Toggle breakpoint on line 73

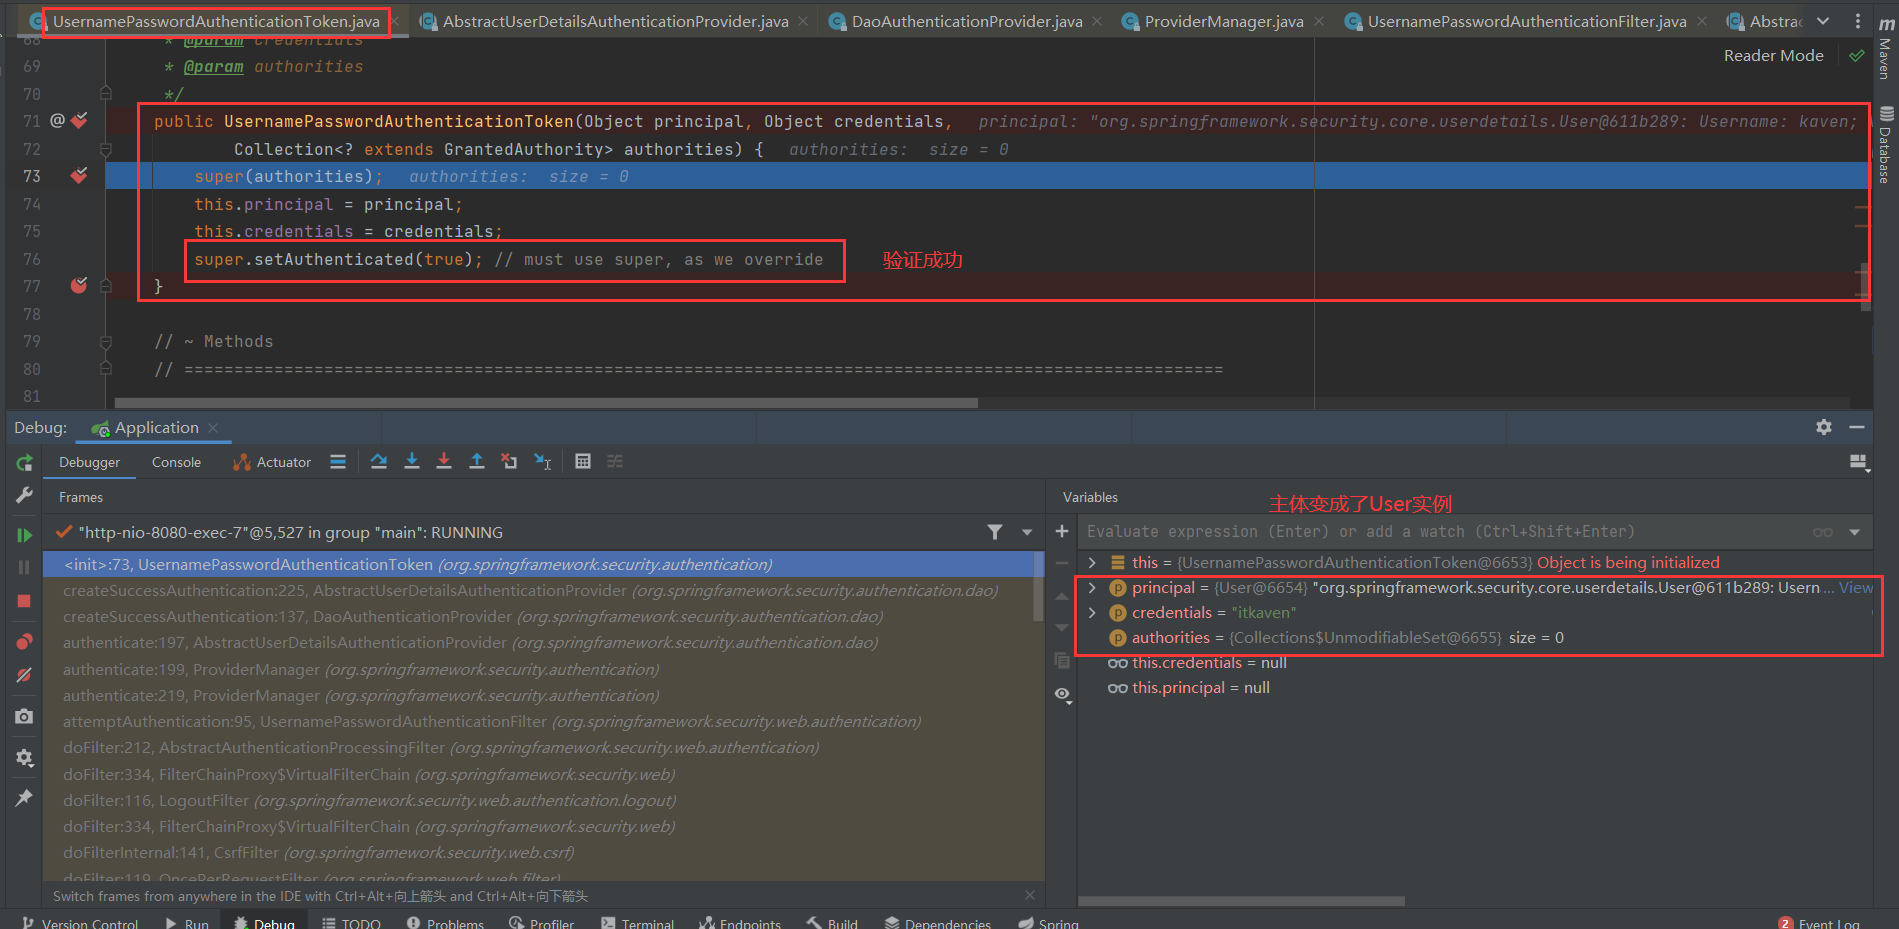pos(79,176)
